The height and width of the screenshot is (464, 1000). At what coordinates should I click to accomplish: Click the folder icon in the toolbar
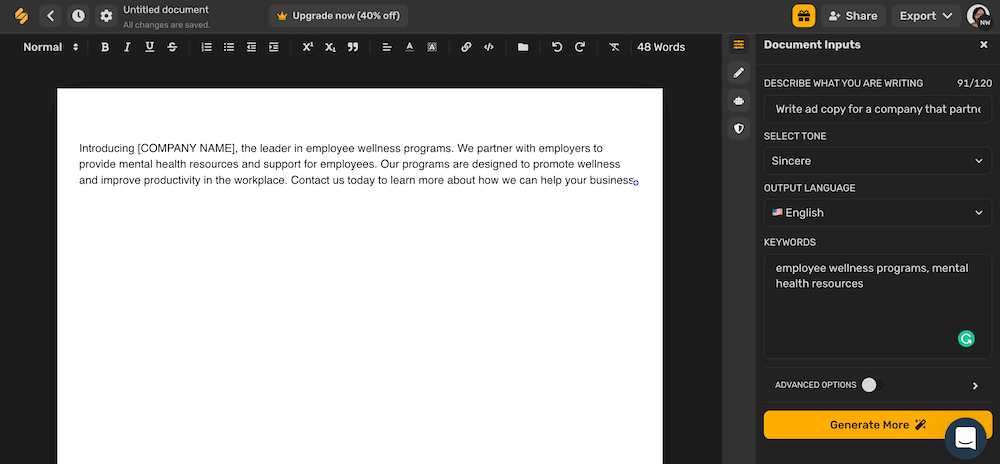click(523, 47)
